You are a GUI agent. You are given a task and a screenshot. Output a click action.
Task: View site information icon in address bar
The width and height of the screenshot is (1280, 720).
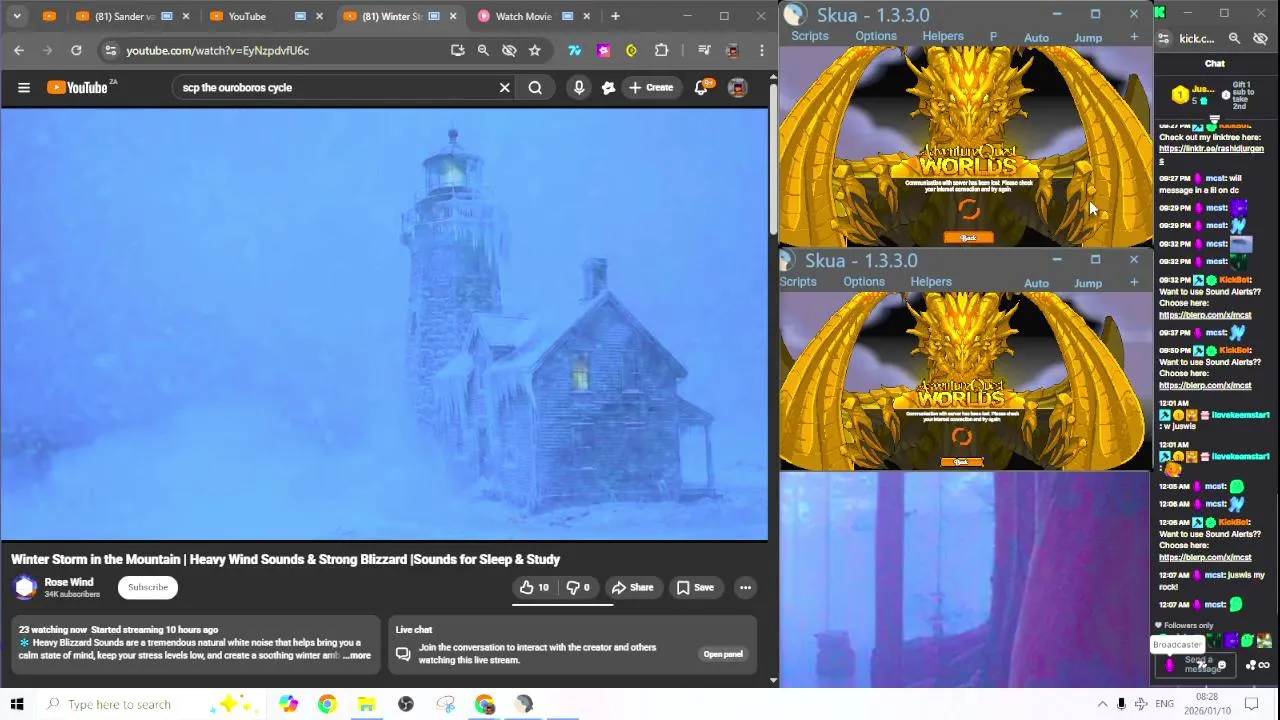coord(110,50)
